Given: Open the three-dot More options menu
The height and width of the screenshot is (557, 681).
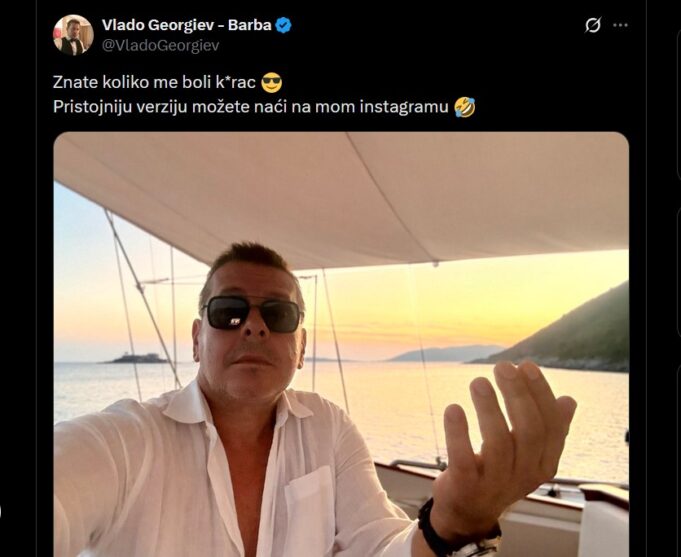Looking at the screenshot, I should tap(620, 25).
